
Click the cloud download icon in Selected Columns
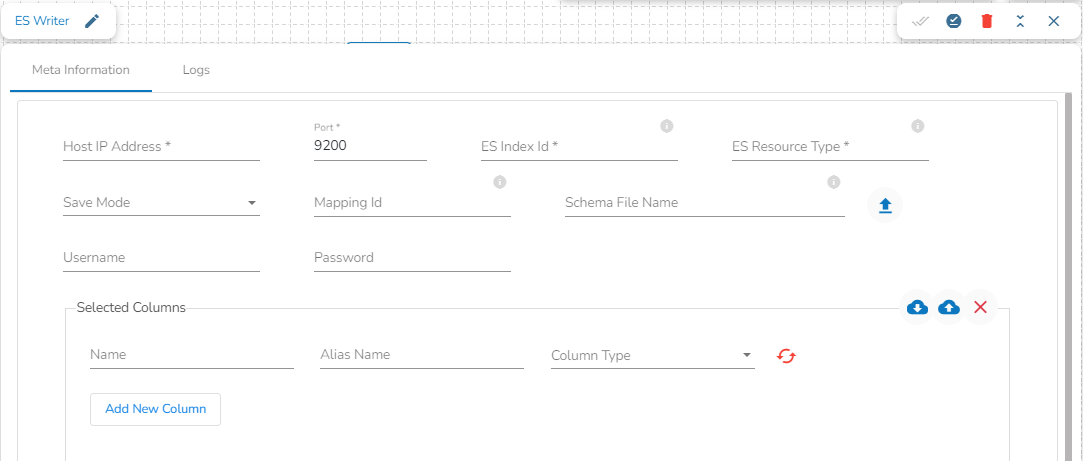point(917,307)
